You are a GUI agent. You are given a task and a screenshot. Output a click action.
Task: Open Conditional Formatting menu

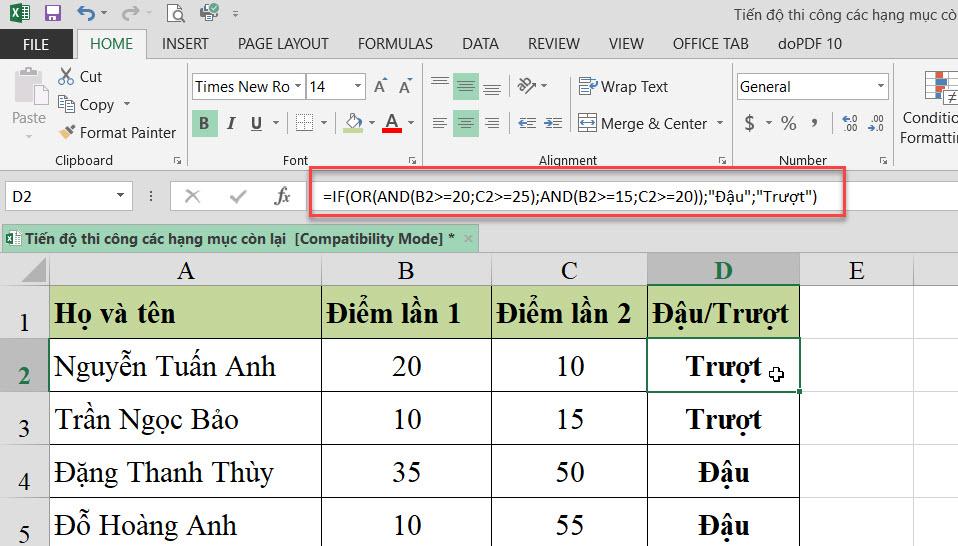point(929,107)
